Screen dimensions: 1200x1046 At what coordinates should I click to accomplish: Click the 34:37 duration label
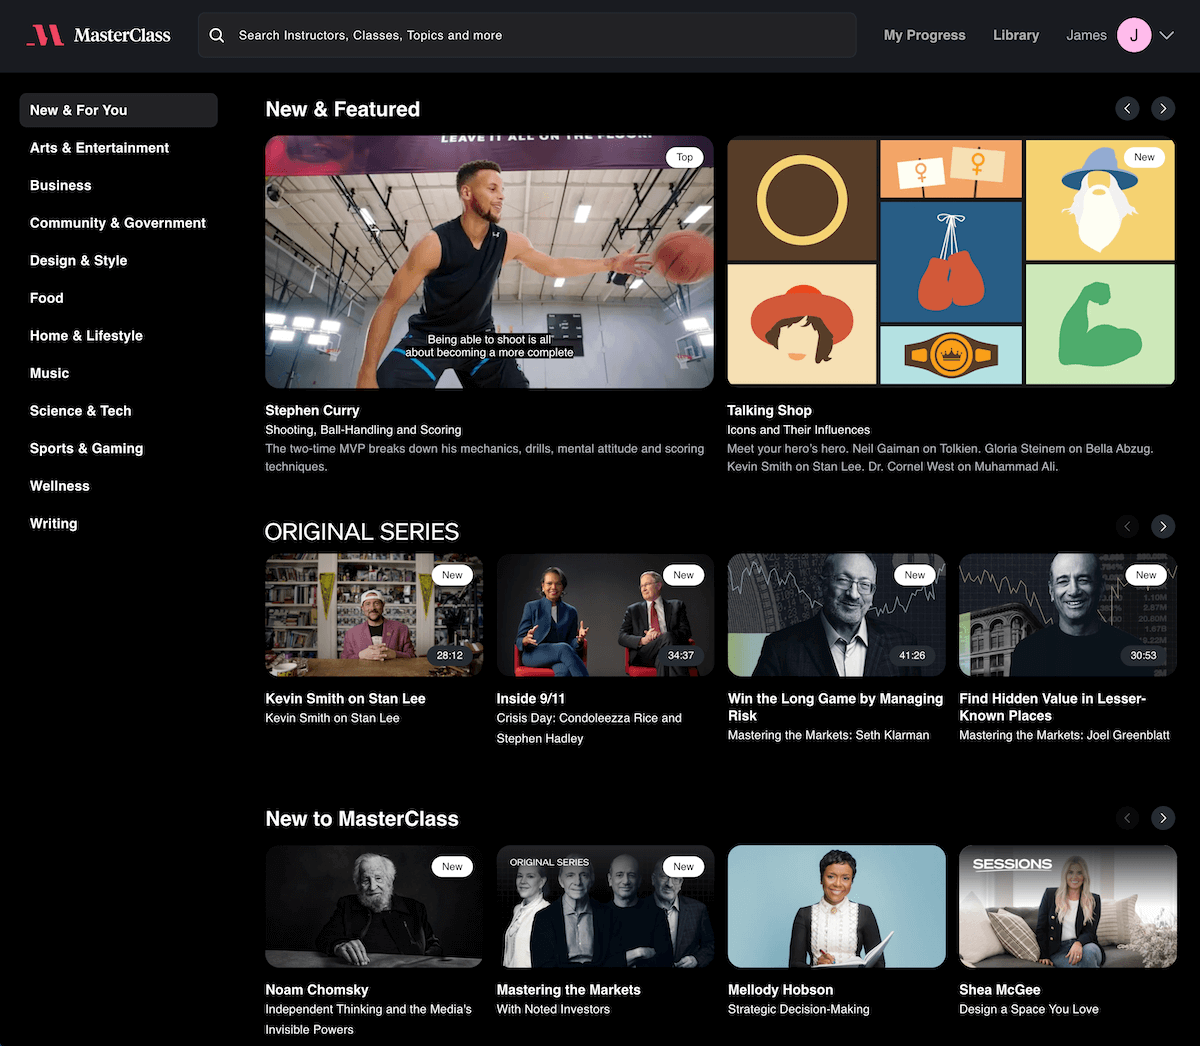pyautogui.click(x=681, y=656)
